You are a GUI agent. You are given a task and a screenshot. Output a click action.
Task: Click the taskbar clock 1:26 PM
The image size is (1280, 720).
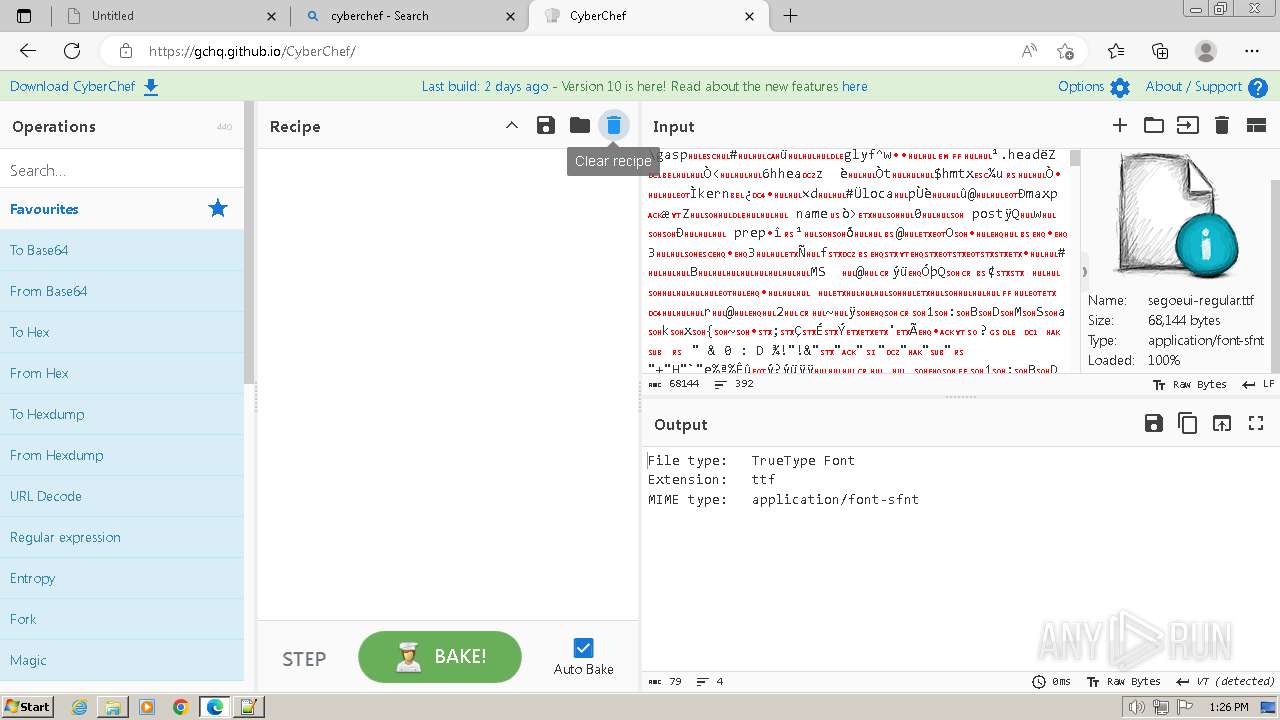coord(1227,707)
